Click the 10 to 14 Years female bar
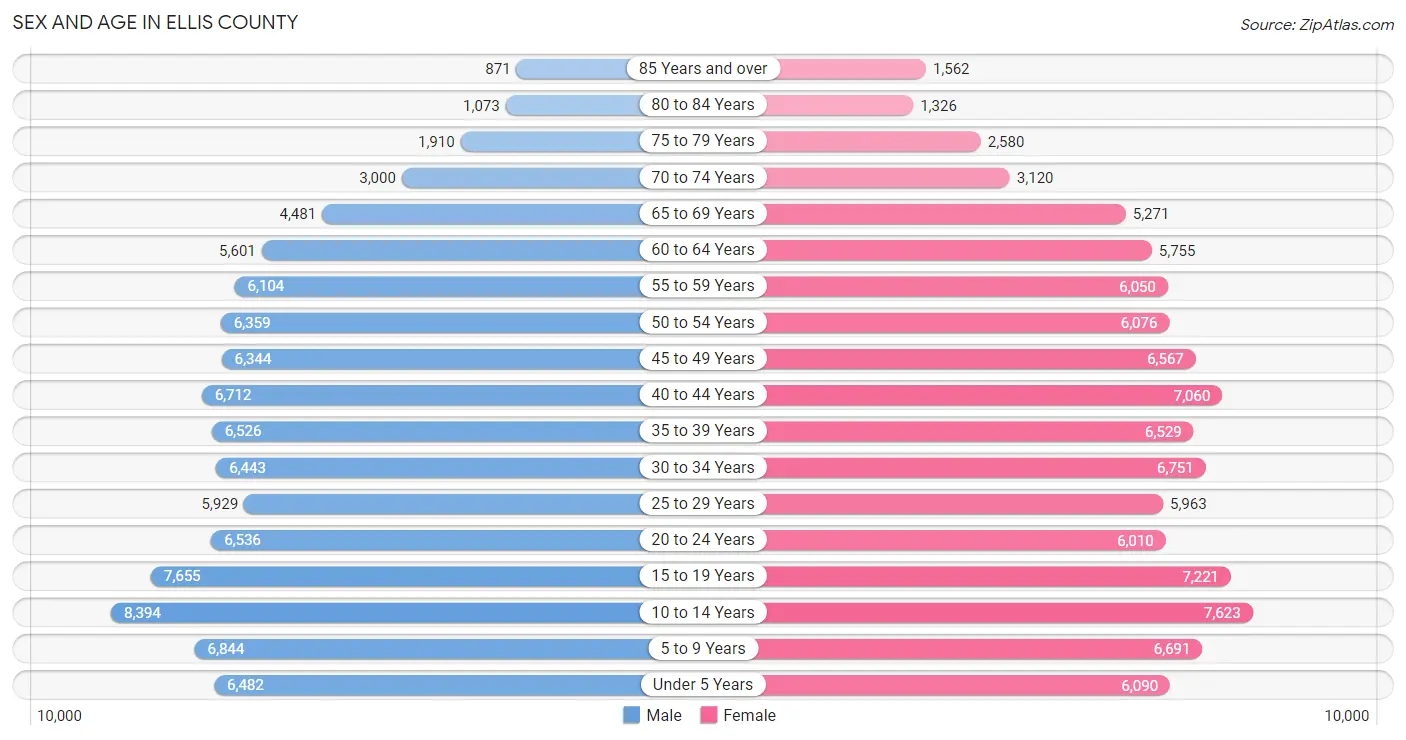The width and height of the screenshot is (1406, 740). coord(1006,612)
